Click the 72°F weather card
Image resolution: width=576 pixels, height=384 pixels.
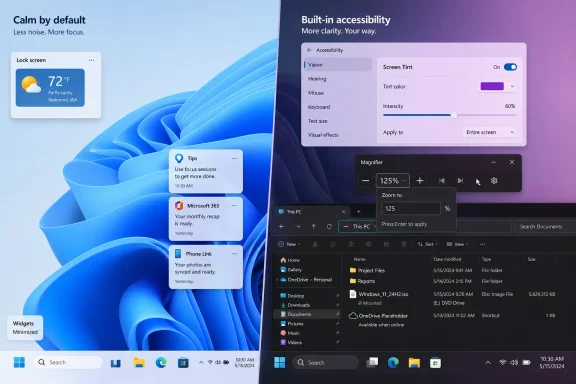coord(50,88)
